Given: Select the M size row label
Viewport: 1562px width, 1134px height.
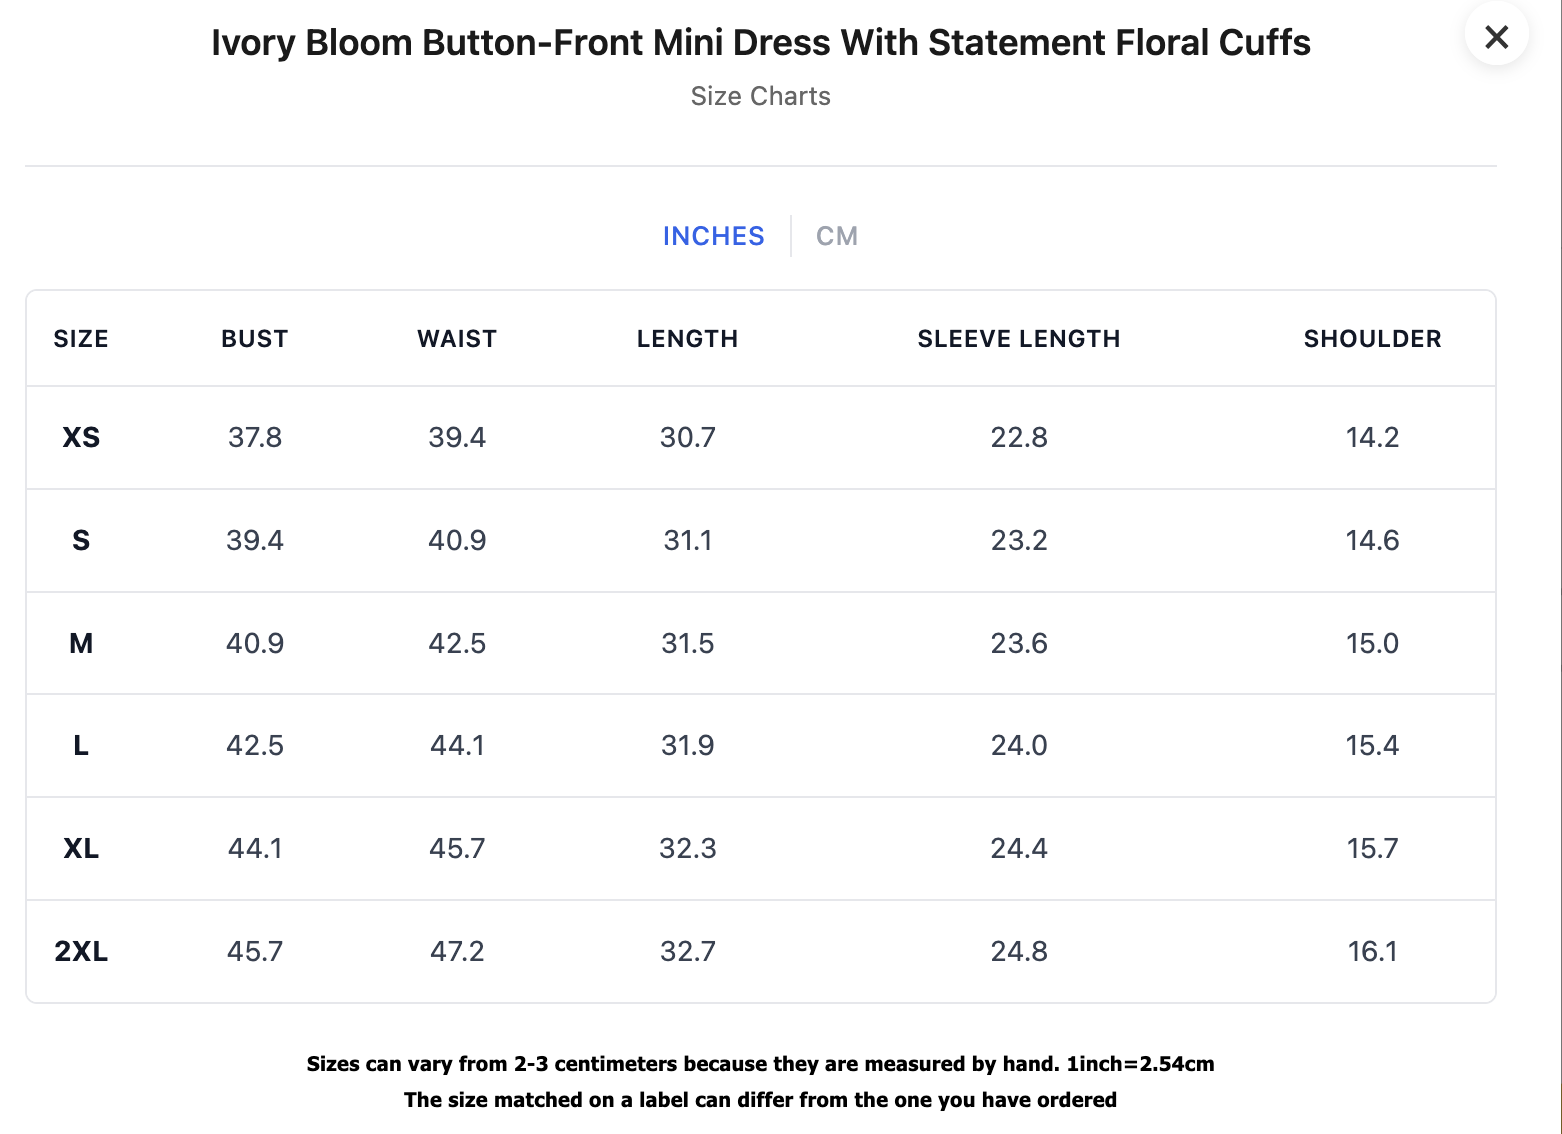Looking at the screenshot, I should coord(81,644).
